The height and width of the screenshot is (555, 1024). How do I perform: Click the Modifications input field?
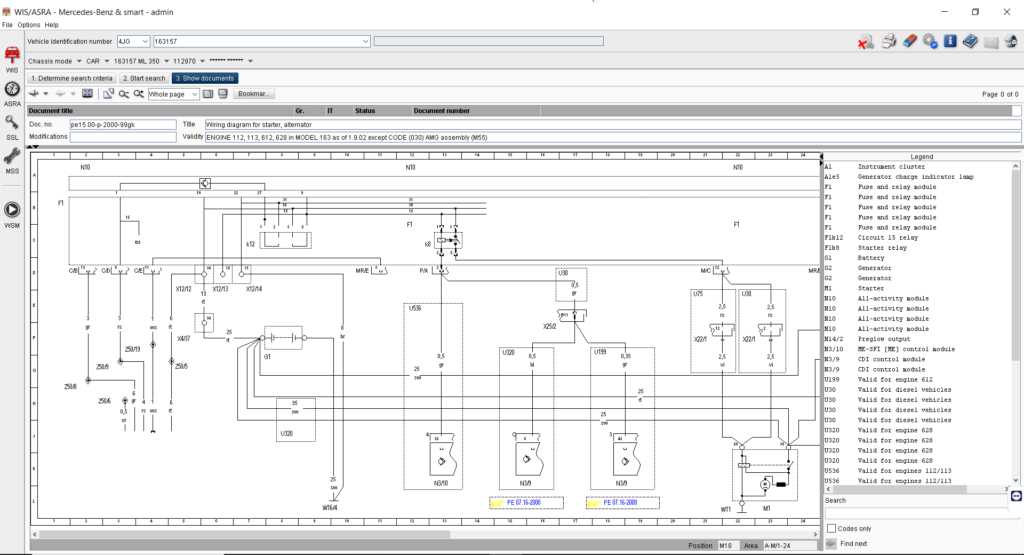123,137
